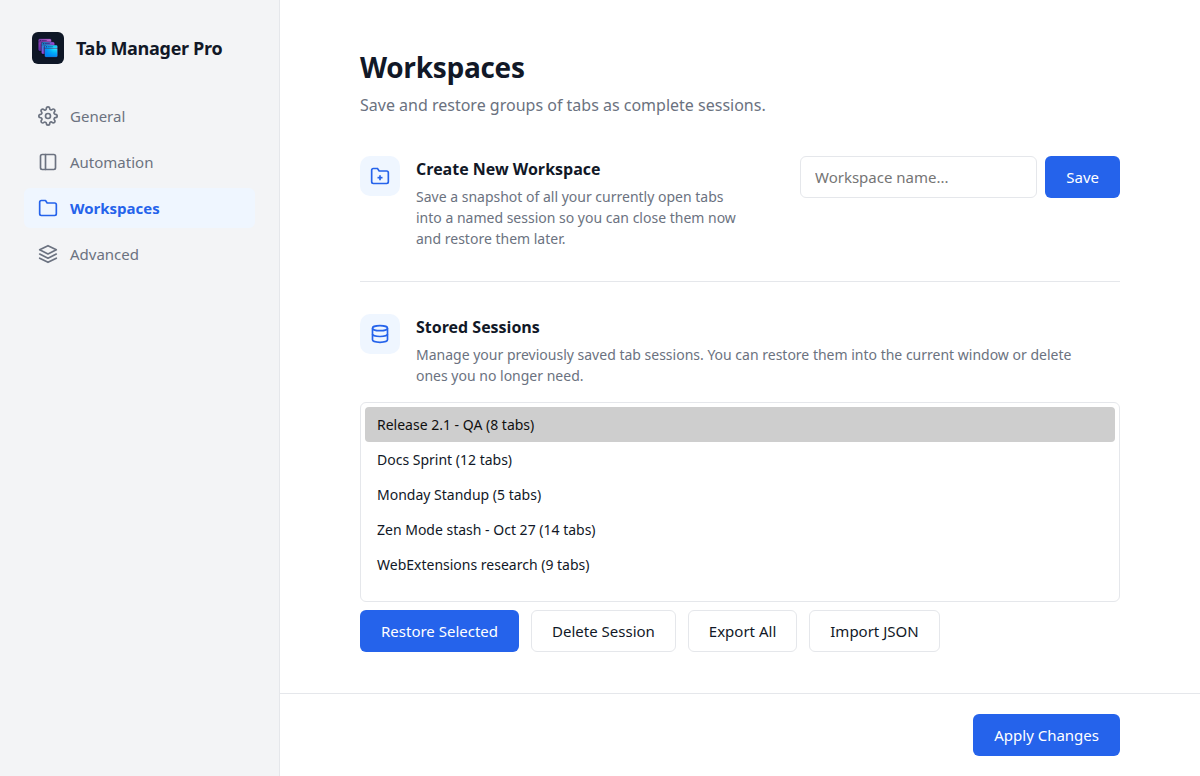Click the Workspaces folder icon in sidebar
The width and height of the screenshot is (1200, 776).
[48, 208]
